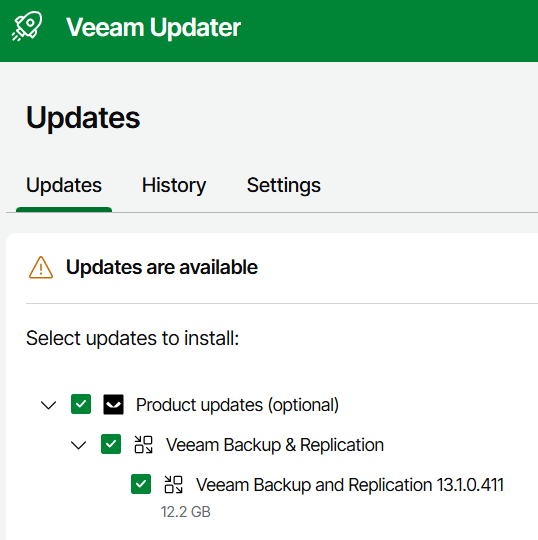
Task: Click the Veeam Updater title text
Action: point(153,27)
